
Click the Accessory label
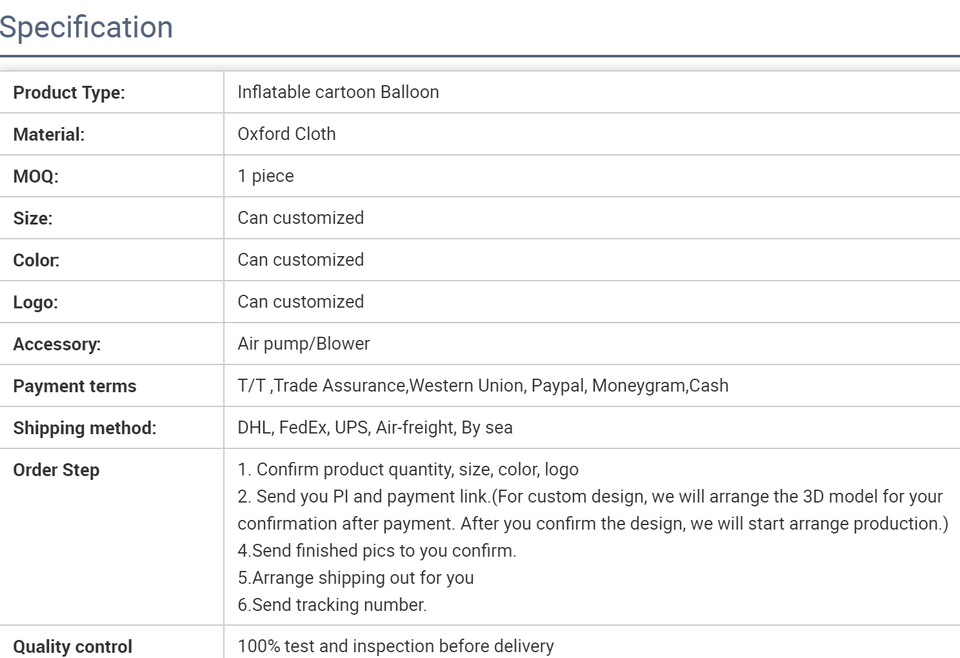[x=57, y=345]
